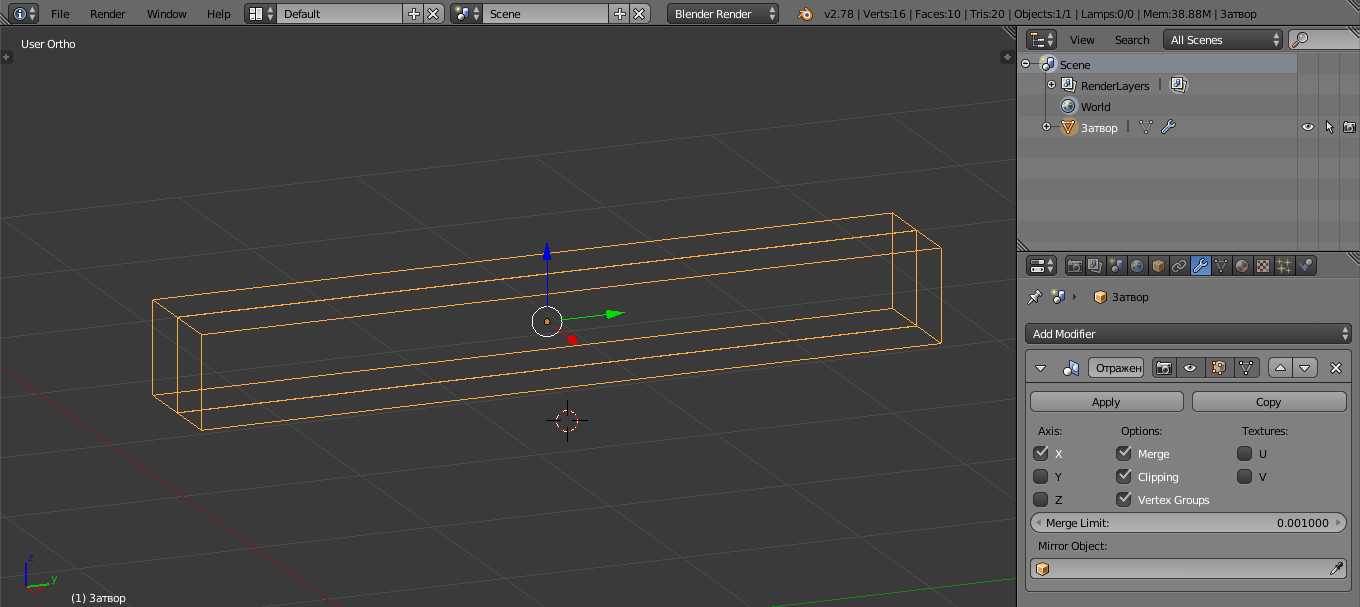Click the eyedropper next to Mirror Object
This screenshot has height=607, width=1360.
coord(1336,568)
